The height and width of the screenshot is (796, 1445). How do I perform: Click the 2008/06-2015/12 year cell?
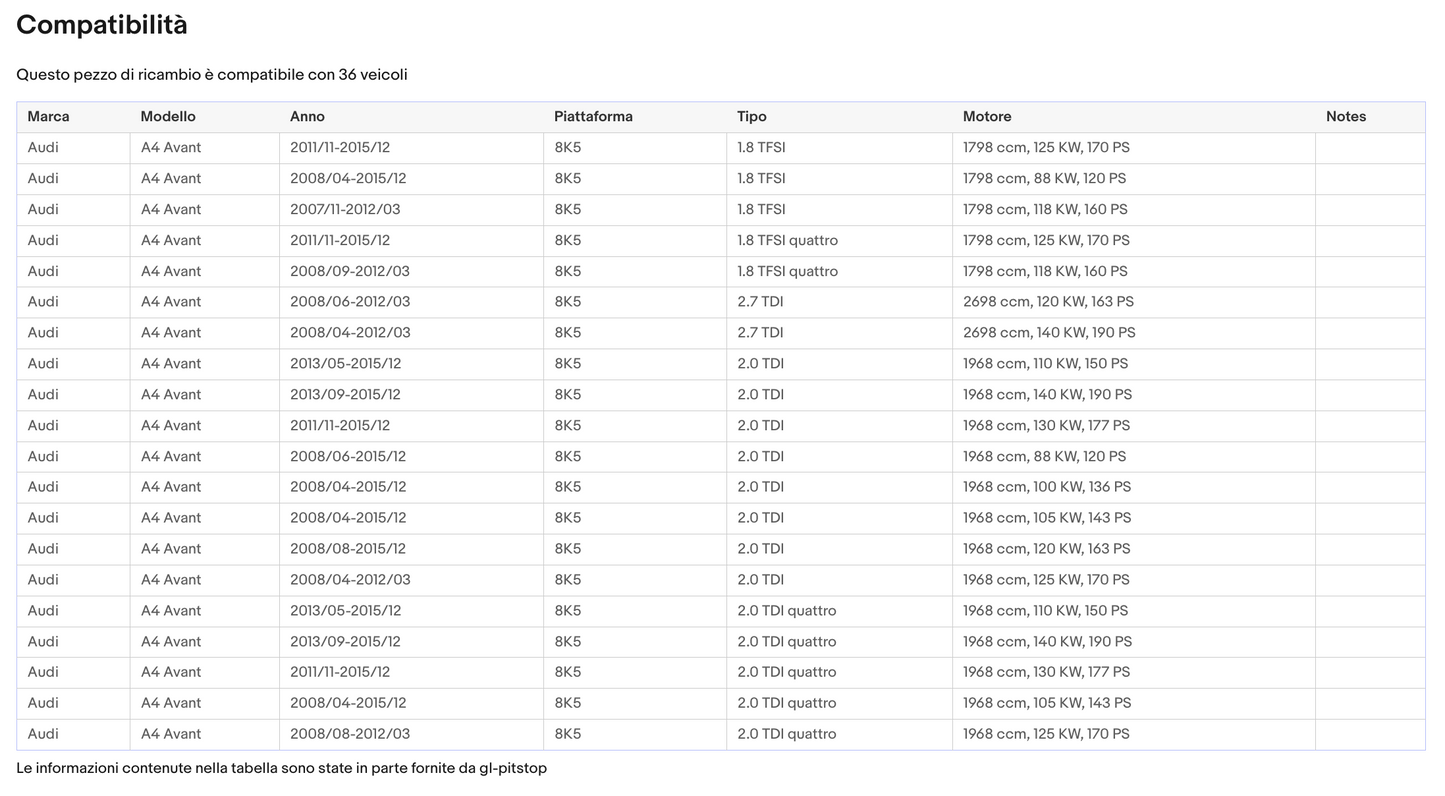coord(348,456)
